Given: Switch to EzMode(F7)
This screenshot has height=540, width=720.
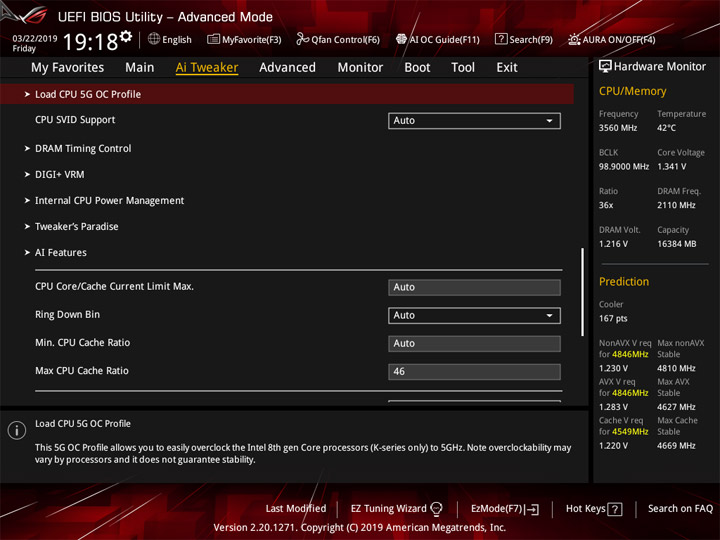Looking at the screenshot, I should [x=505, y=509].
